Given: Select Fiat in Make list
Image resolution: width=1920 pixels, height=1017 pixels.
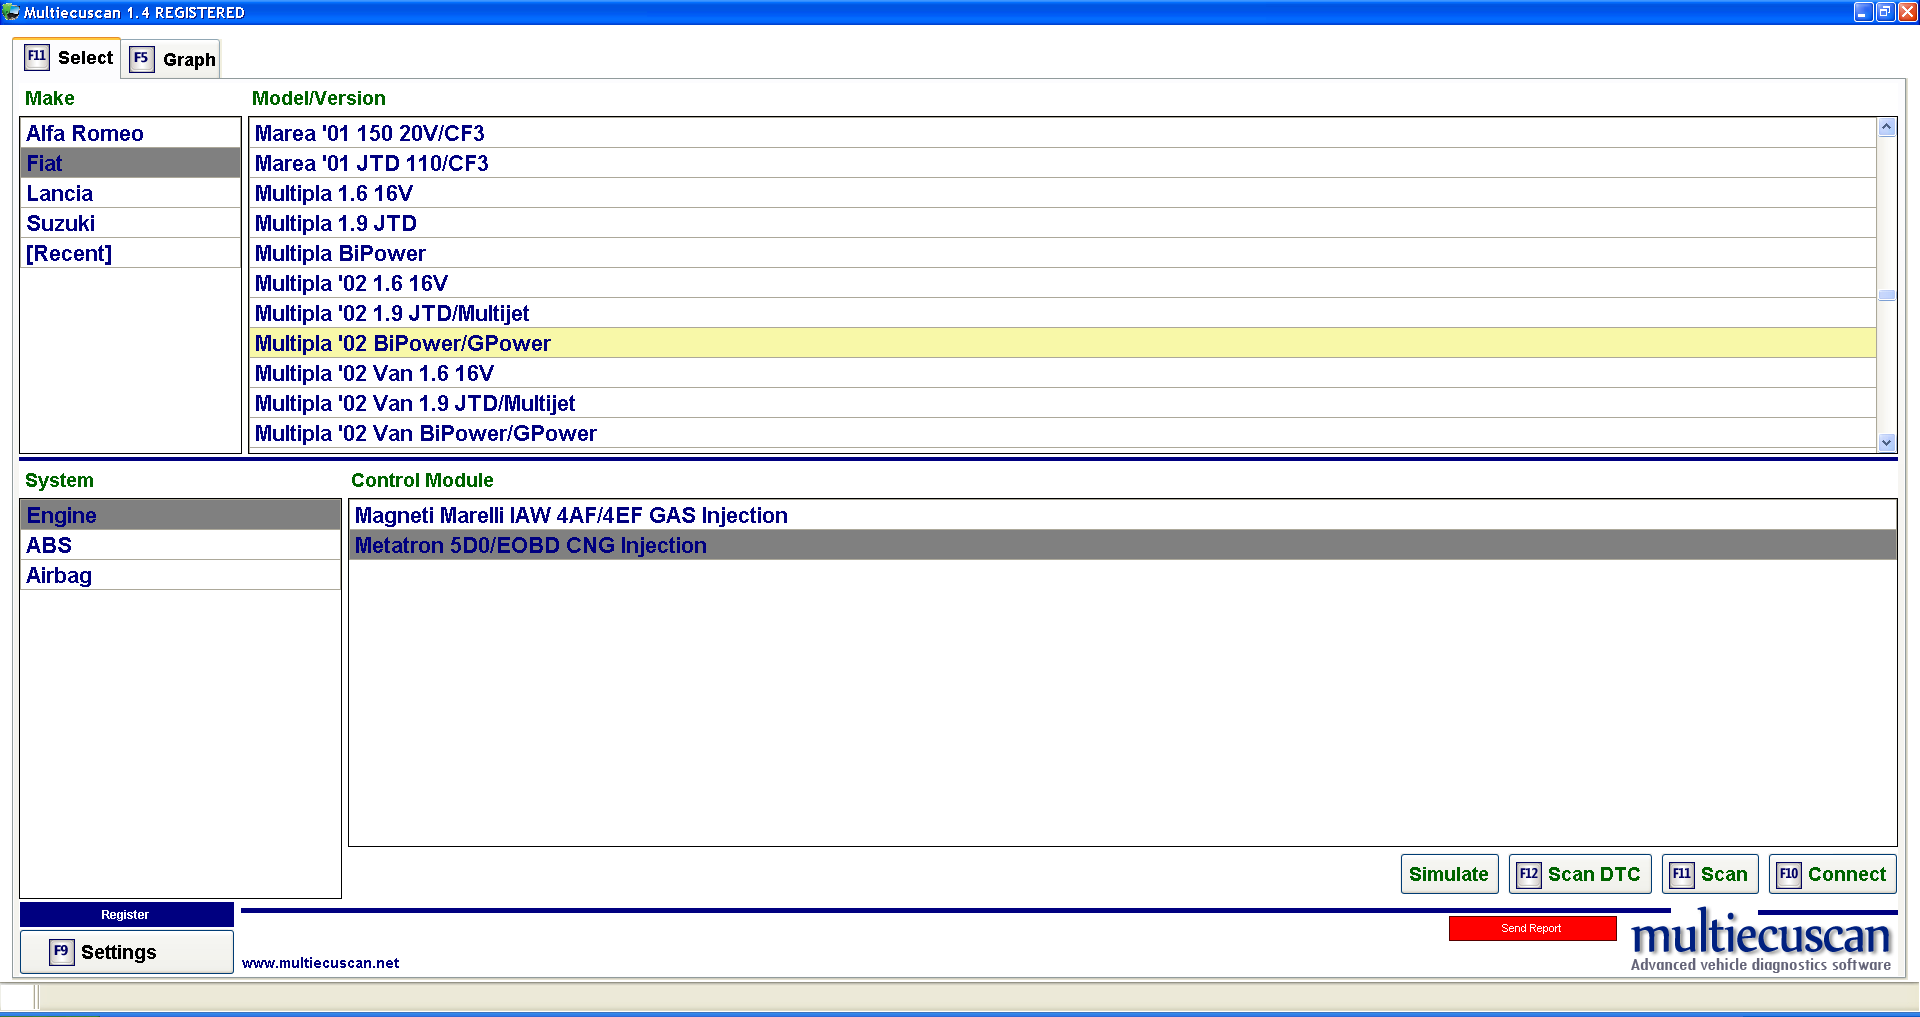Looking at the screenshot, I should (x=130, y=163).
